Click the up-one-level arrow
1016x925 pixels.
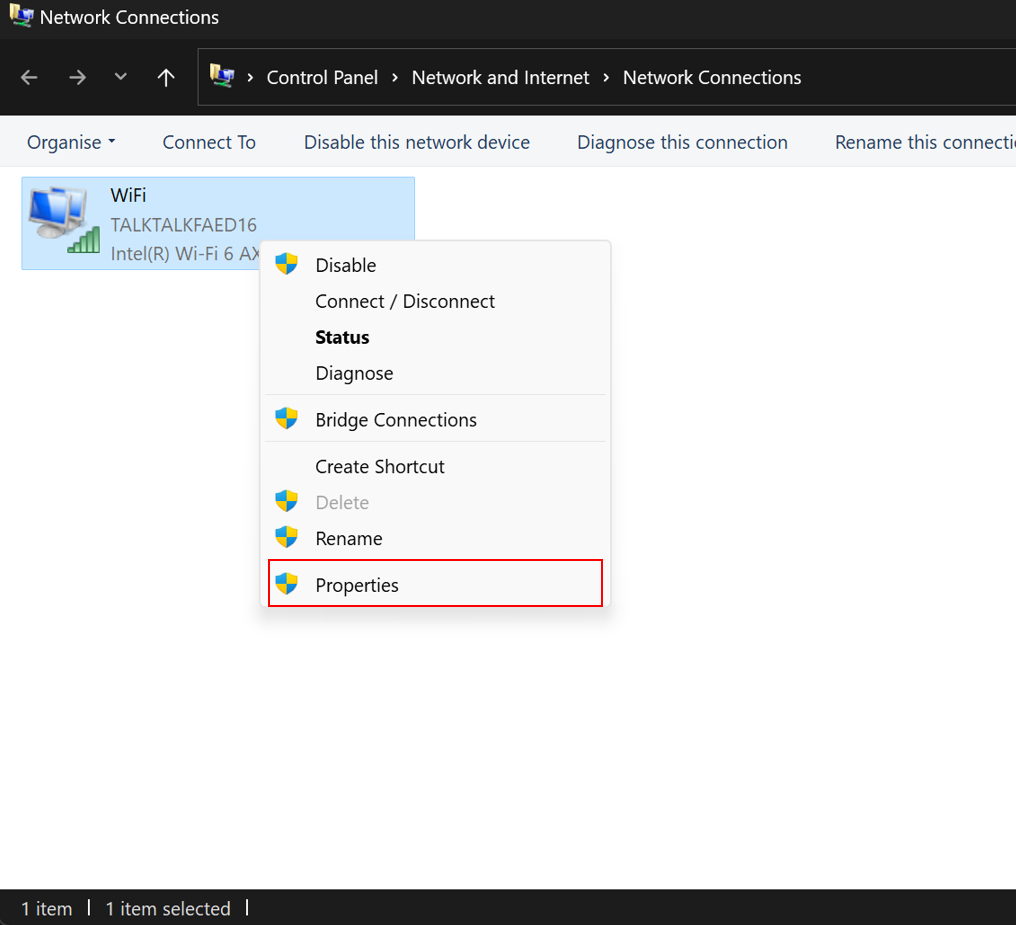[x=166, y=78]
